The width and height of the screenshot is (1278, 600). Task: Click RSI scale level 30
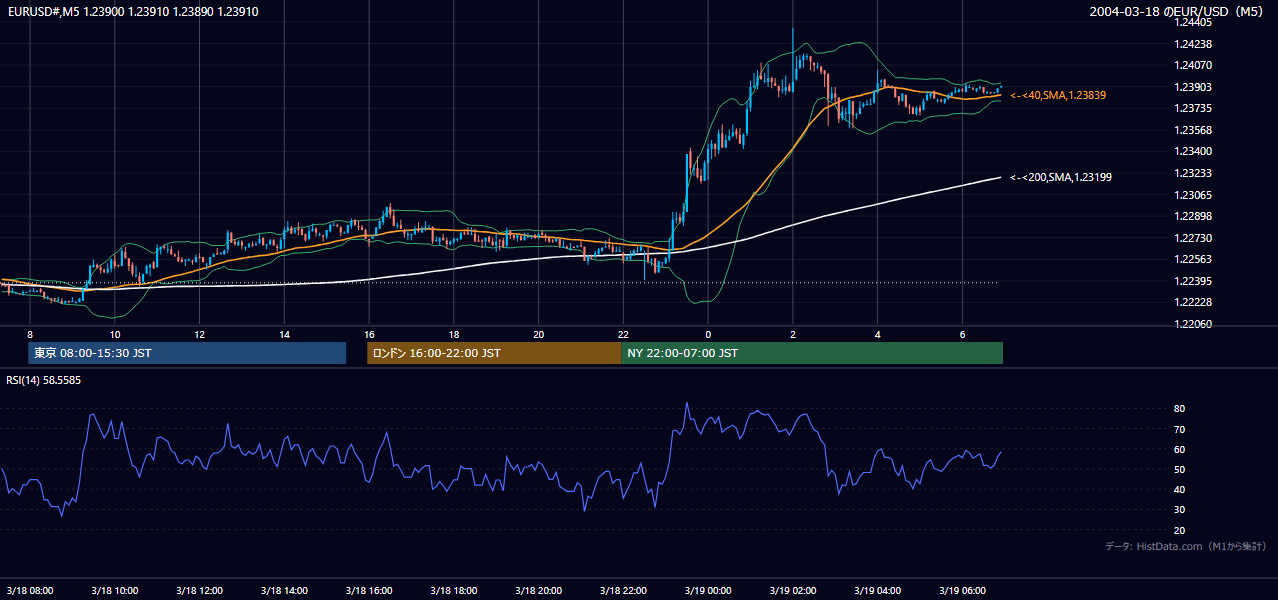pos(1180,510)
